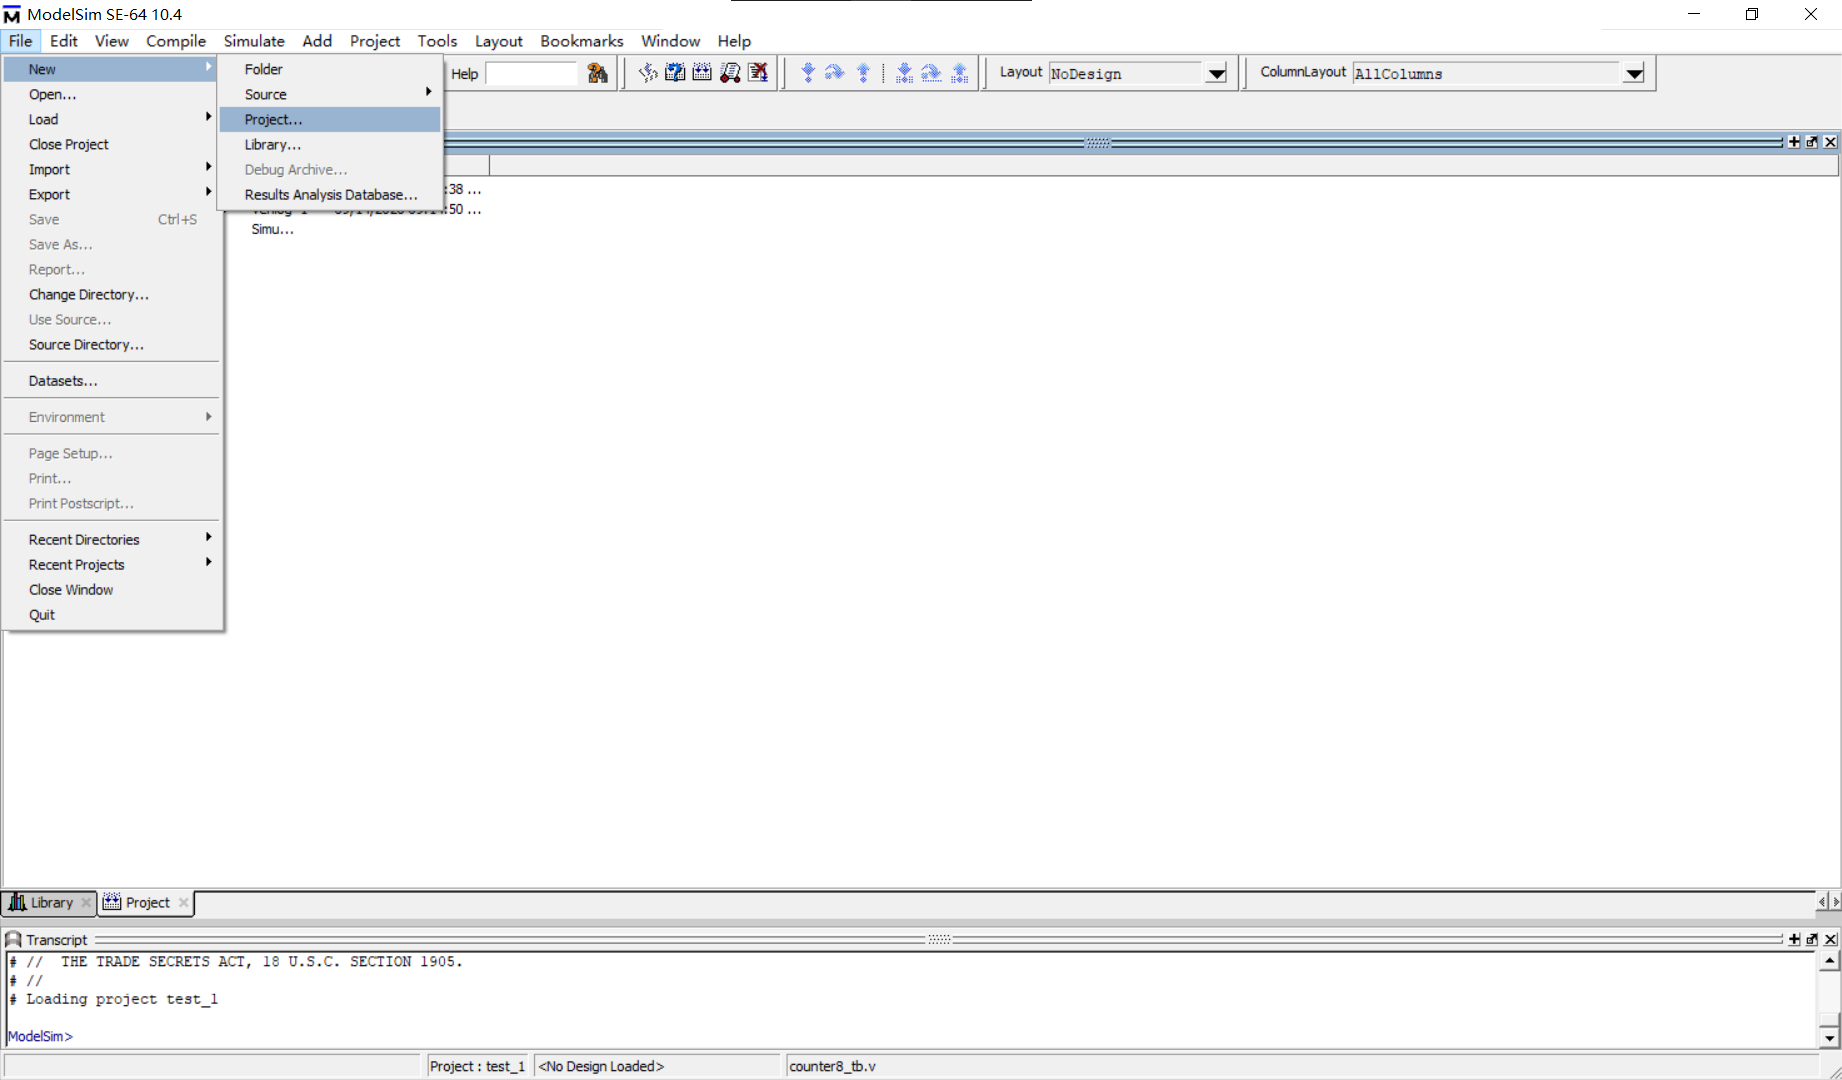The height and width of the screenshot is (1080, 1842).
Task: Click the document icon with red X
Action: (758, 73)
